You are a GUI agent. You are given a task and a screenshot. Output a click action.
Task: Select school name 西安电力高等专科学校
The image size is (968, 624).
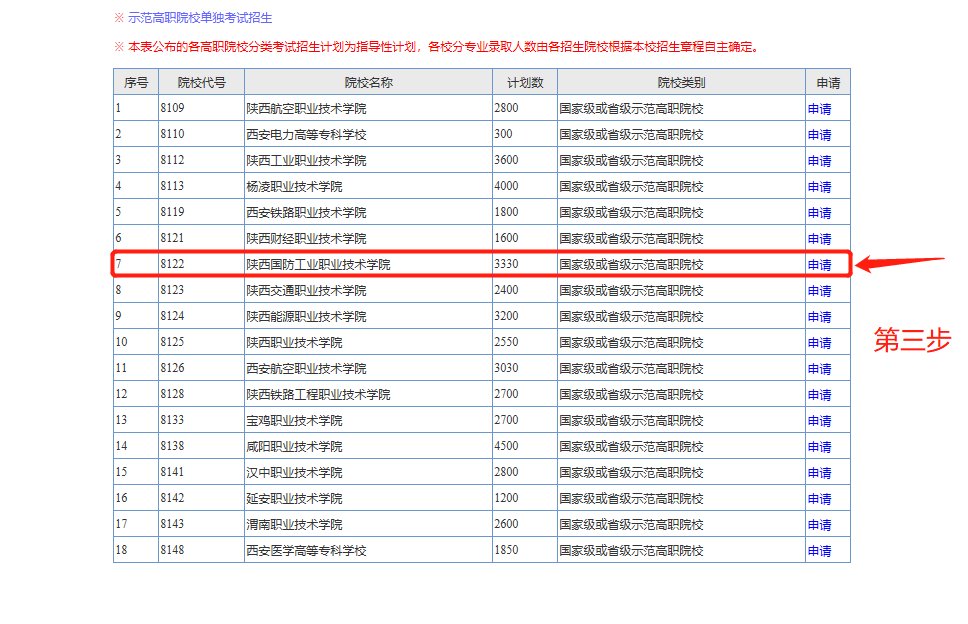pyautogui.click(x=306, y=135)
